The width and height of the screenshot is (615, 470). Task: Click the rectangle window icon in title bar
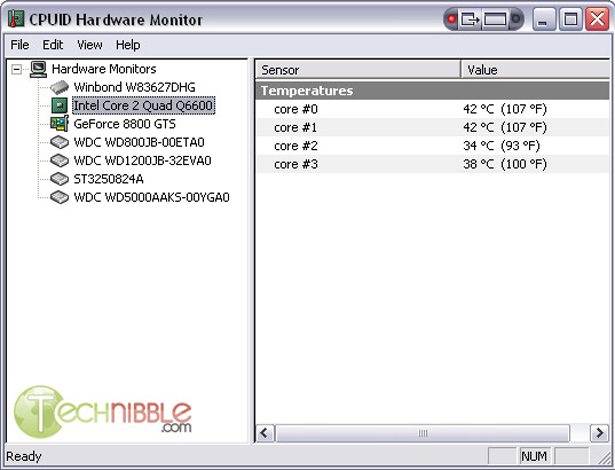pos(495,19)
